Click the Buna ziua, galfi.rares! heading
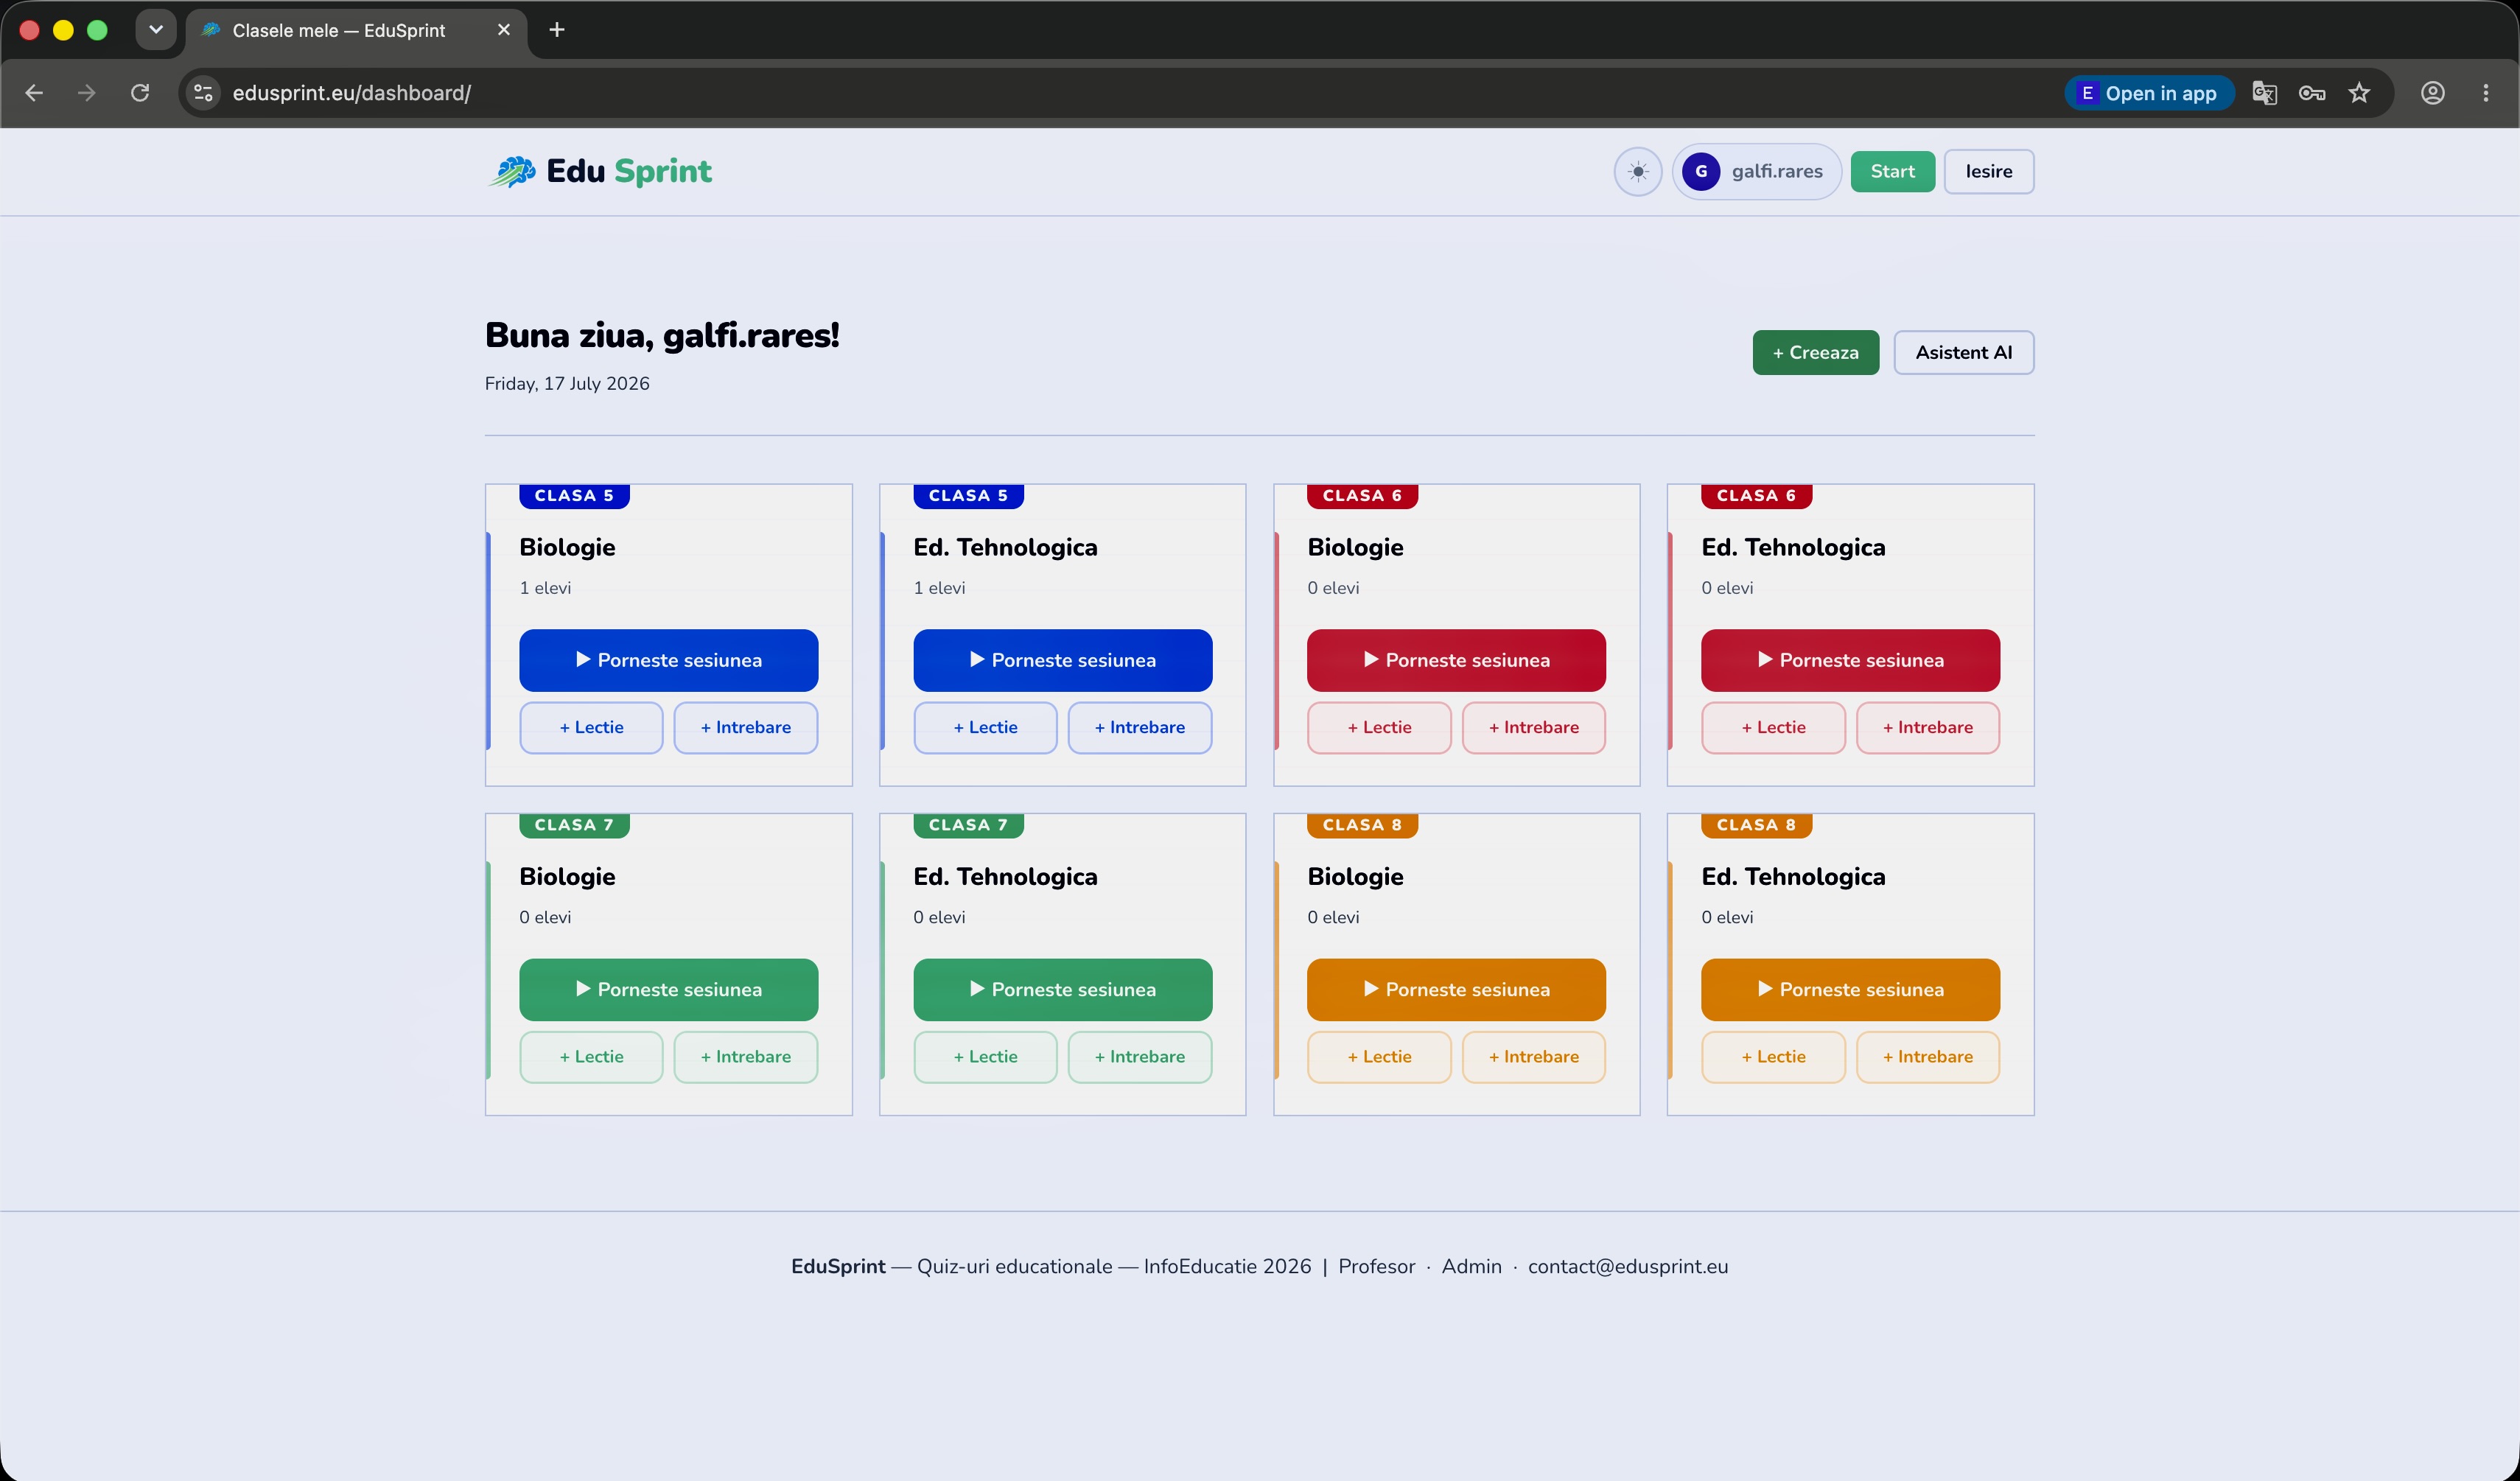 pyautogui.click(x=662, y=336)
